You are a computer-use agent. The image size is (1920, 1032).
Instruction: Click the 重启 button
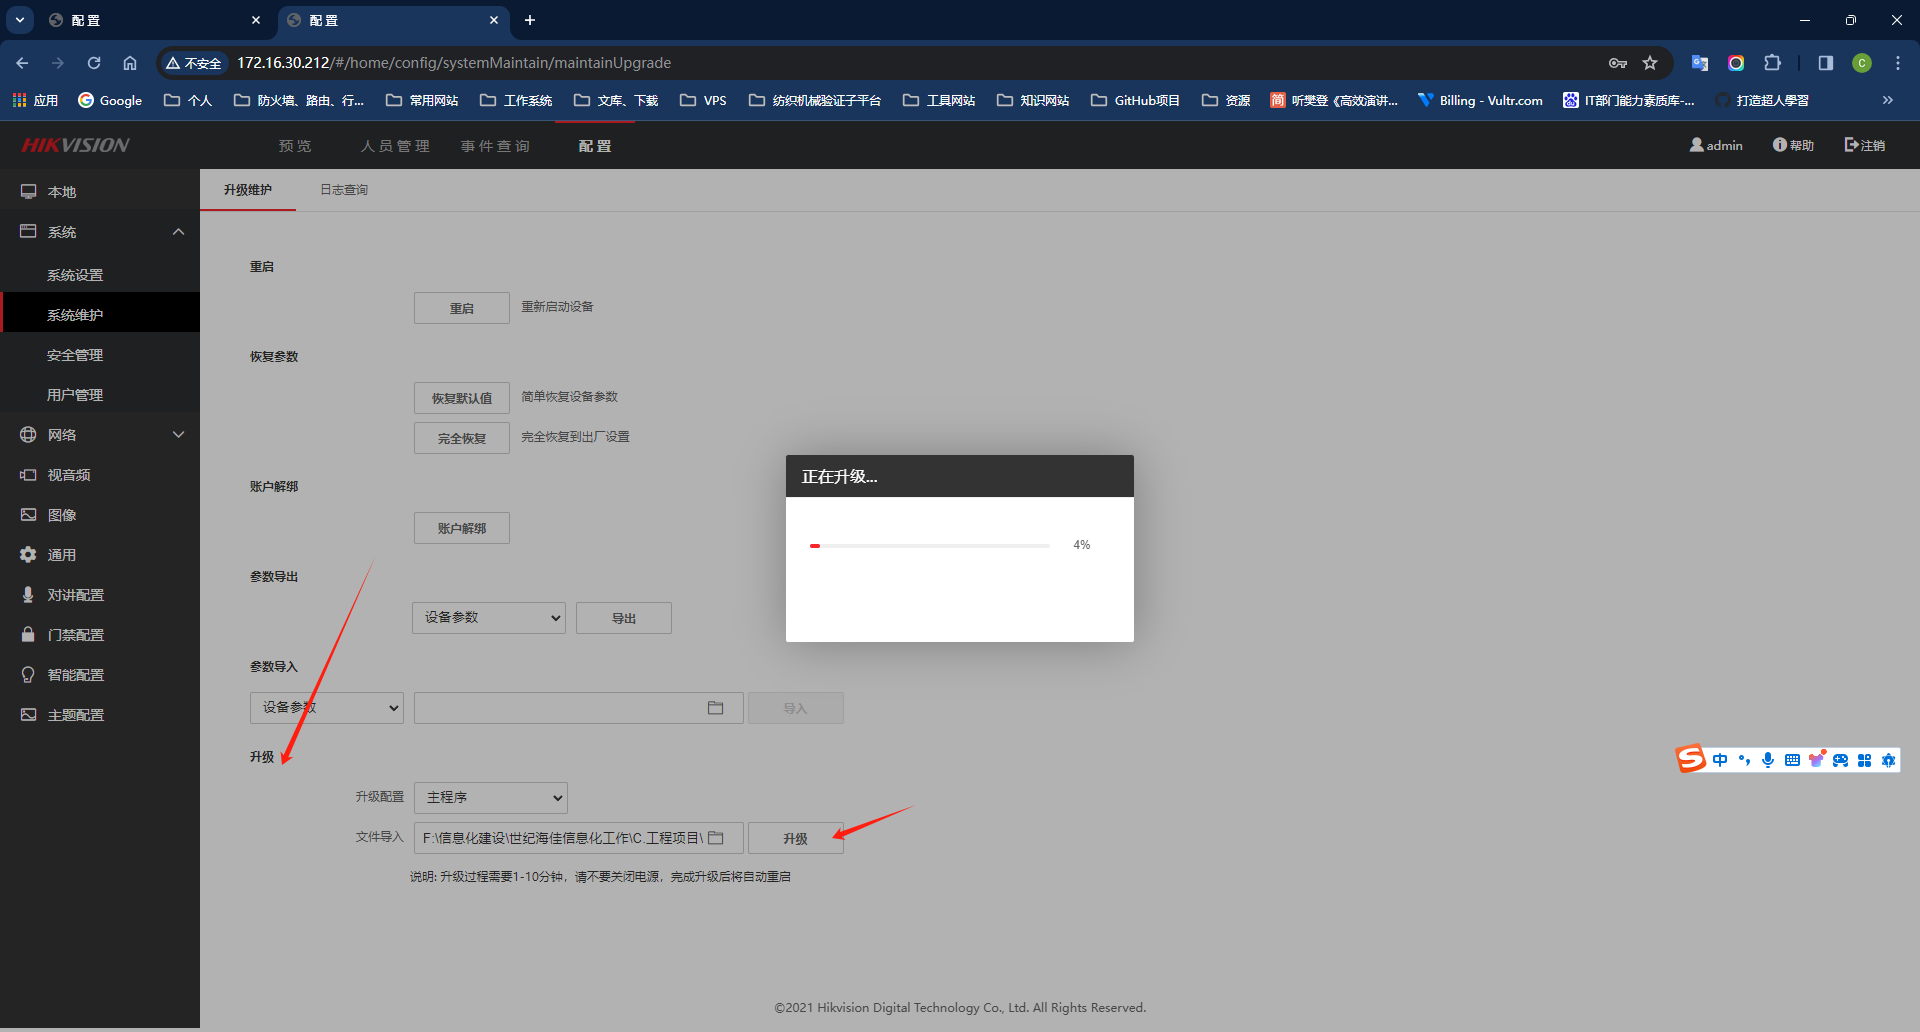click(x=462, y=308)
